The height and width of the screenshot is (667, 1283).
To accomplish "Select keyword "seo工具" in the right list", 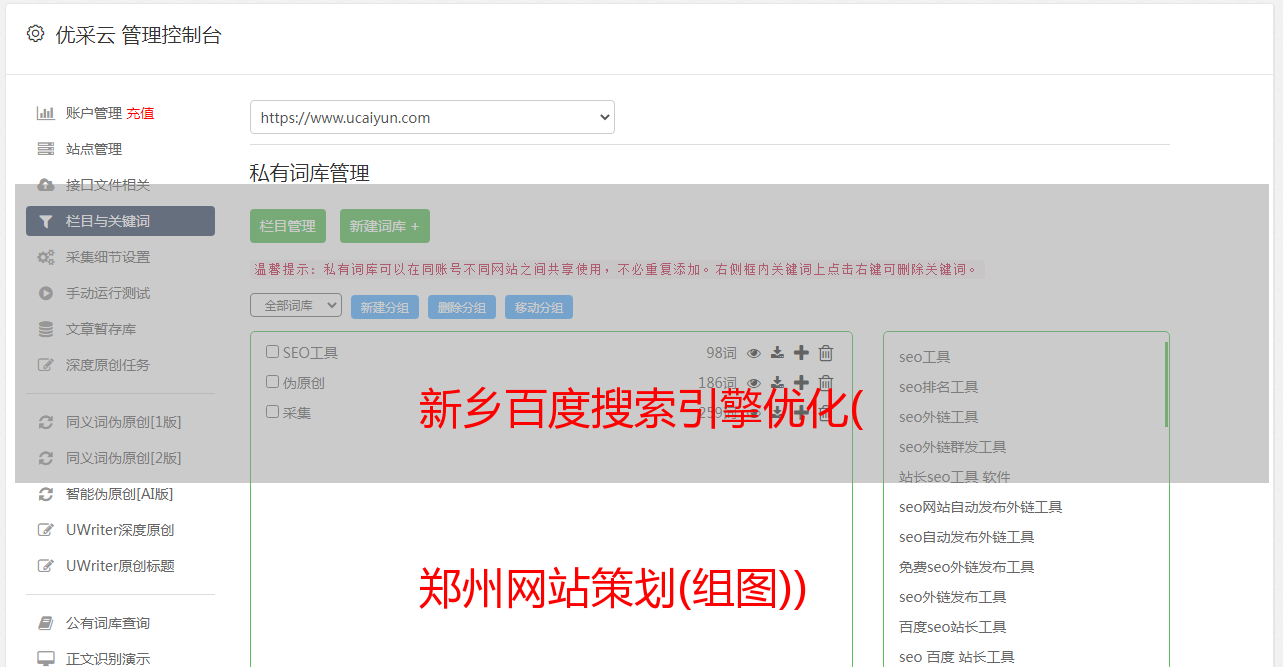I will pyautogui.click(x=925, y=357).
